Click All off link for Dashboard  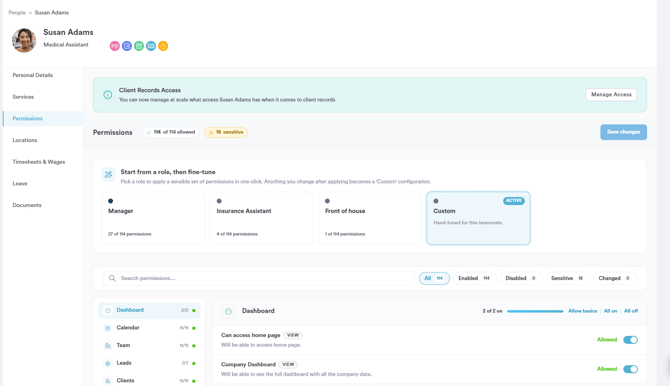tap(631, 311)
